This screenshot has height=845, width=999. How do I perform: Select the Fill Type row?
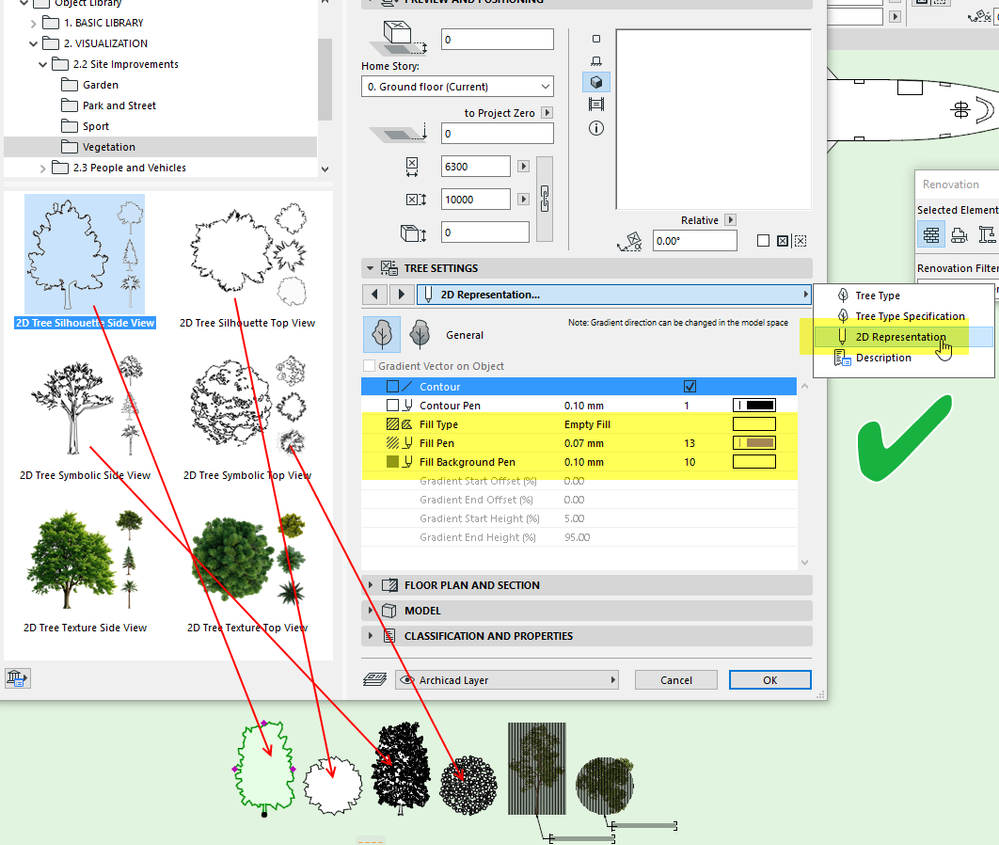pyautogui.click(x=579, y=424)
